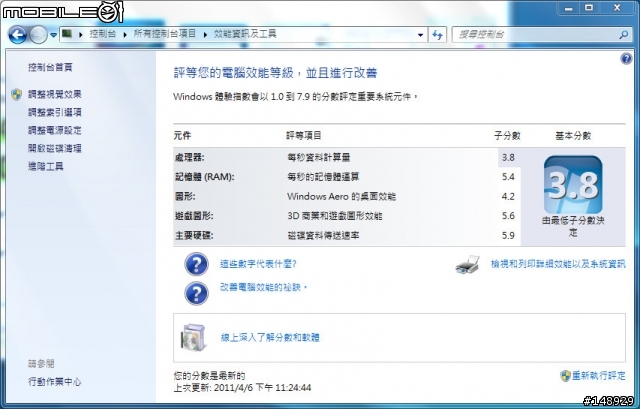Select the 記憶體 (RAM) row label
640x409 pixels.
click(x=204, y=177)
